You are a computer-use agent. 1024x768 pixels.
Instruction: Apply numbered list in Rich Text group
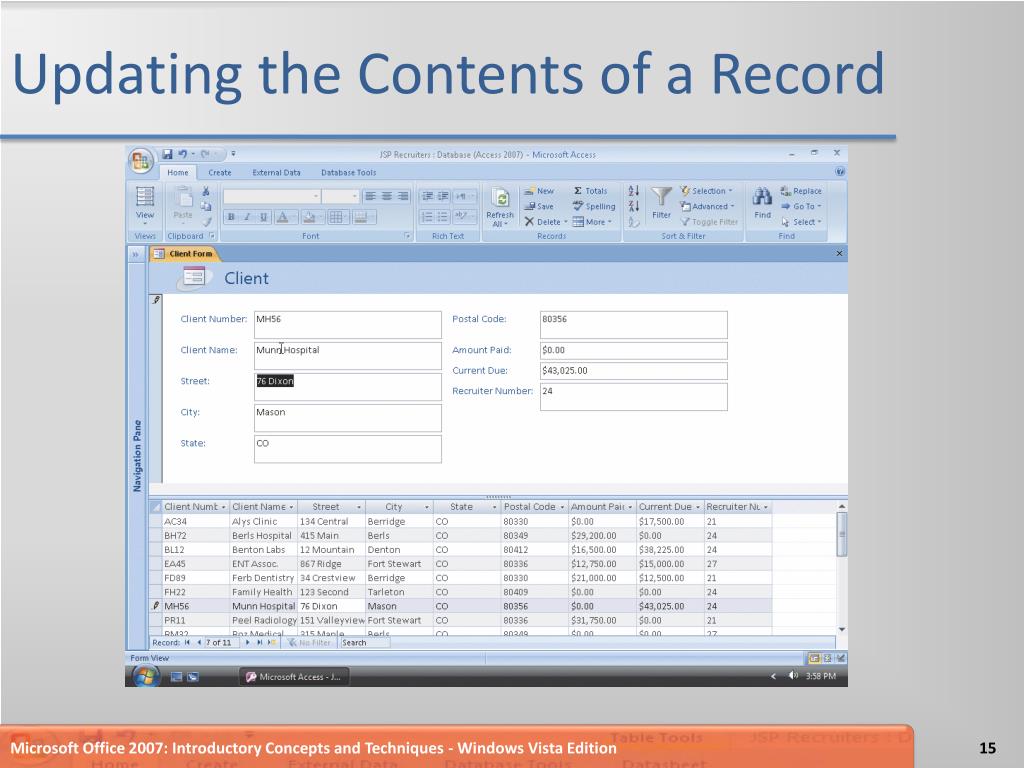(x=426, y=217)
